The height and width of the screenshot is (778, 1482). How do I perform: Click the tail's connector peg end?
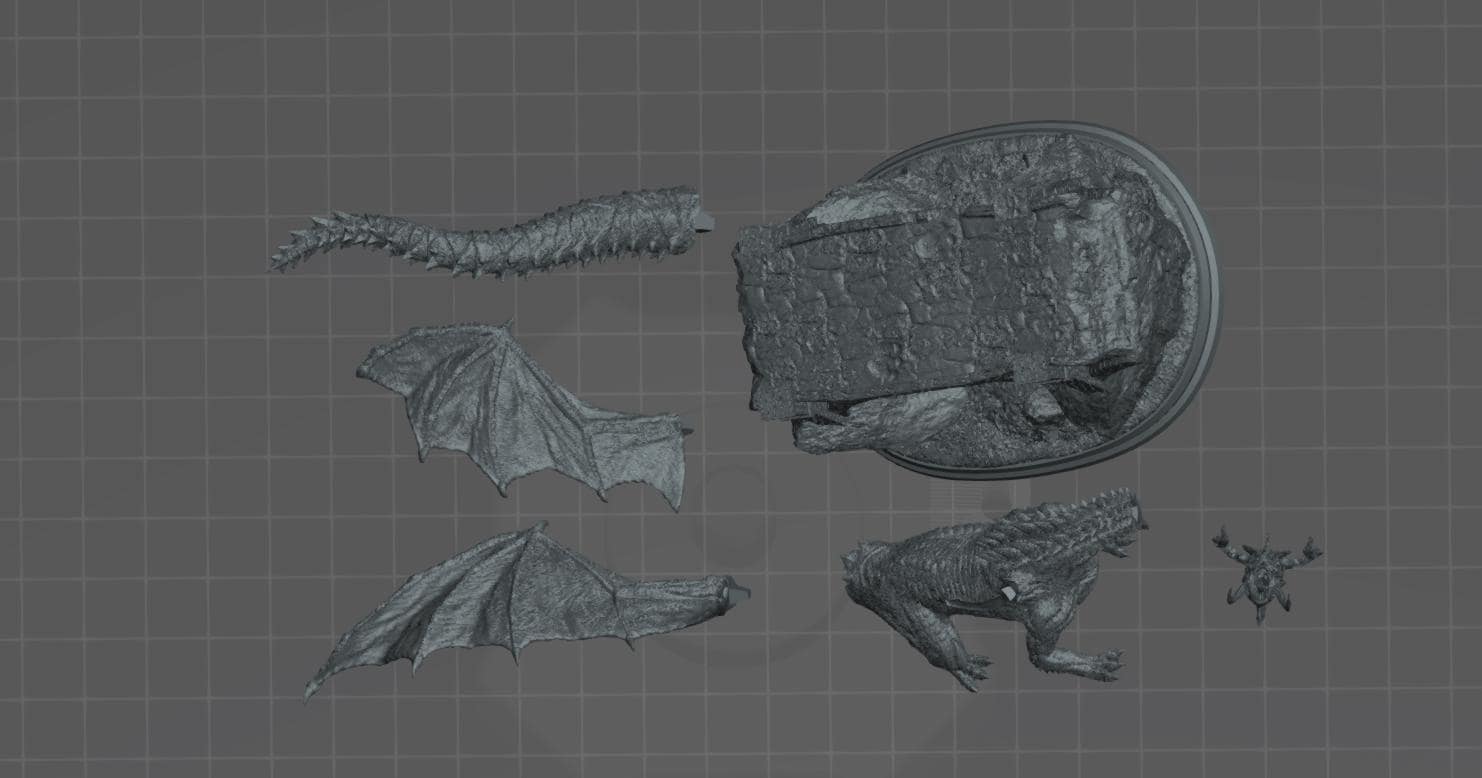coord(706,221)
